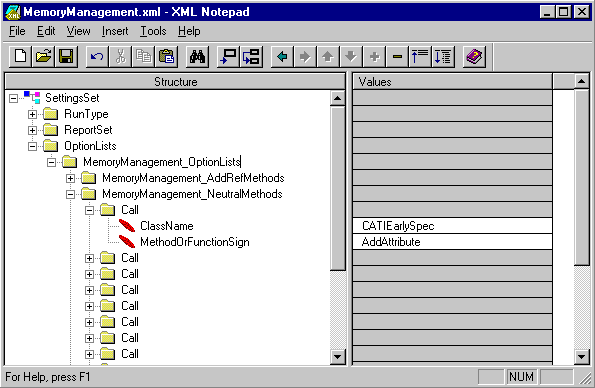
Task: Open the File menu
Action: [17, 31]
